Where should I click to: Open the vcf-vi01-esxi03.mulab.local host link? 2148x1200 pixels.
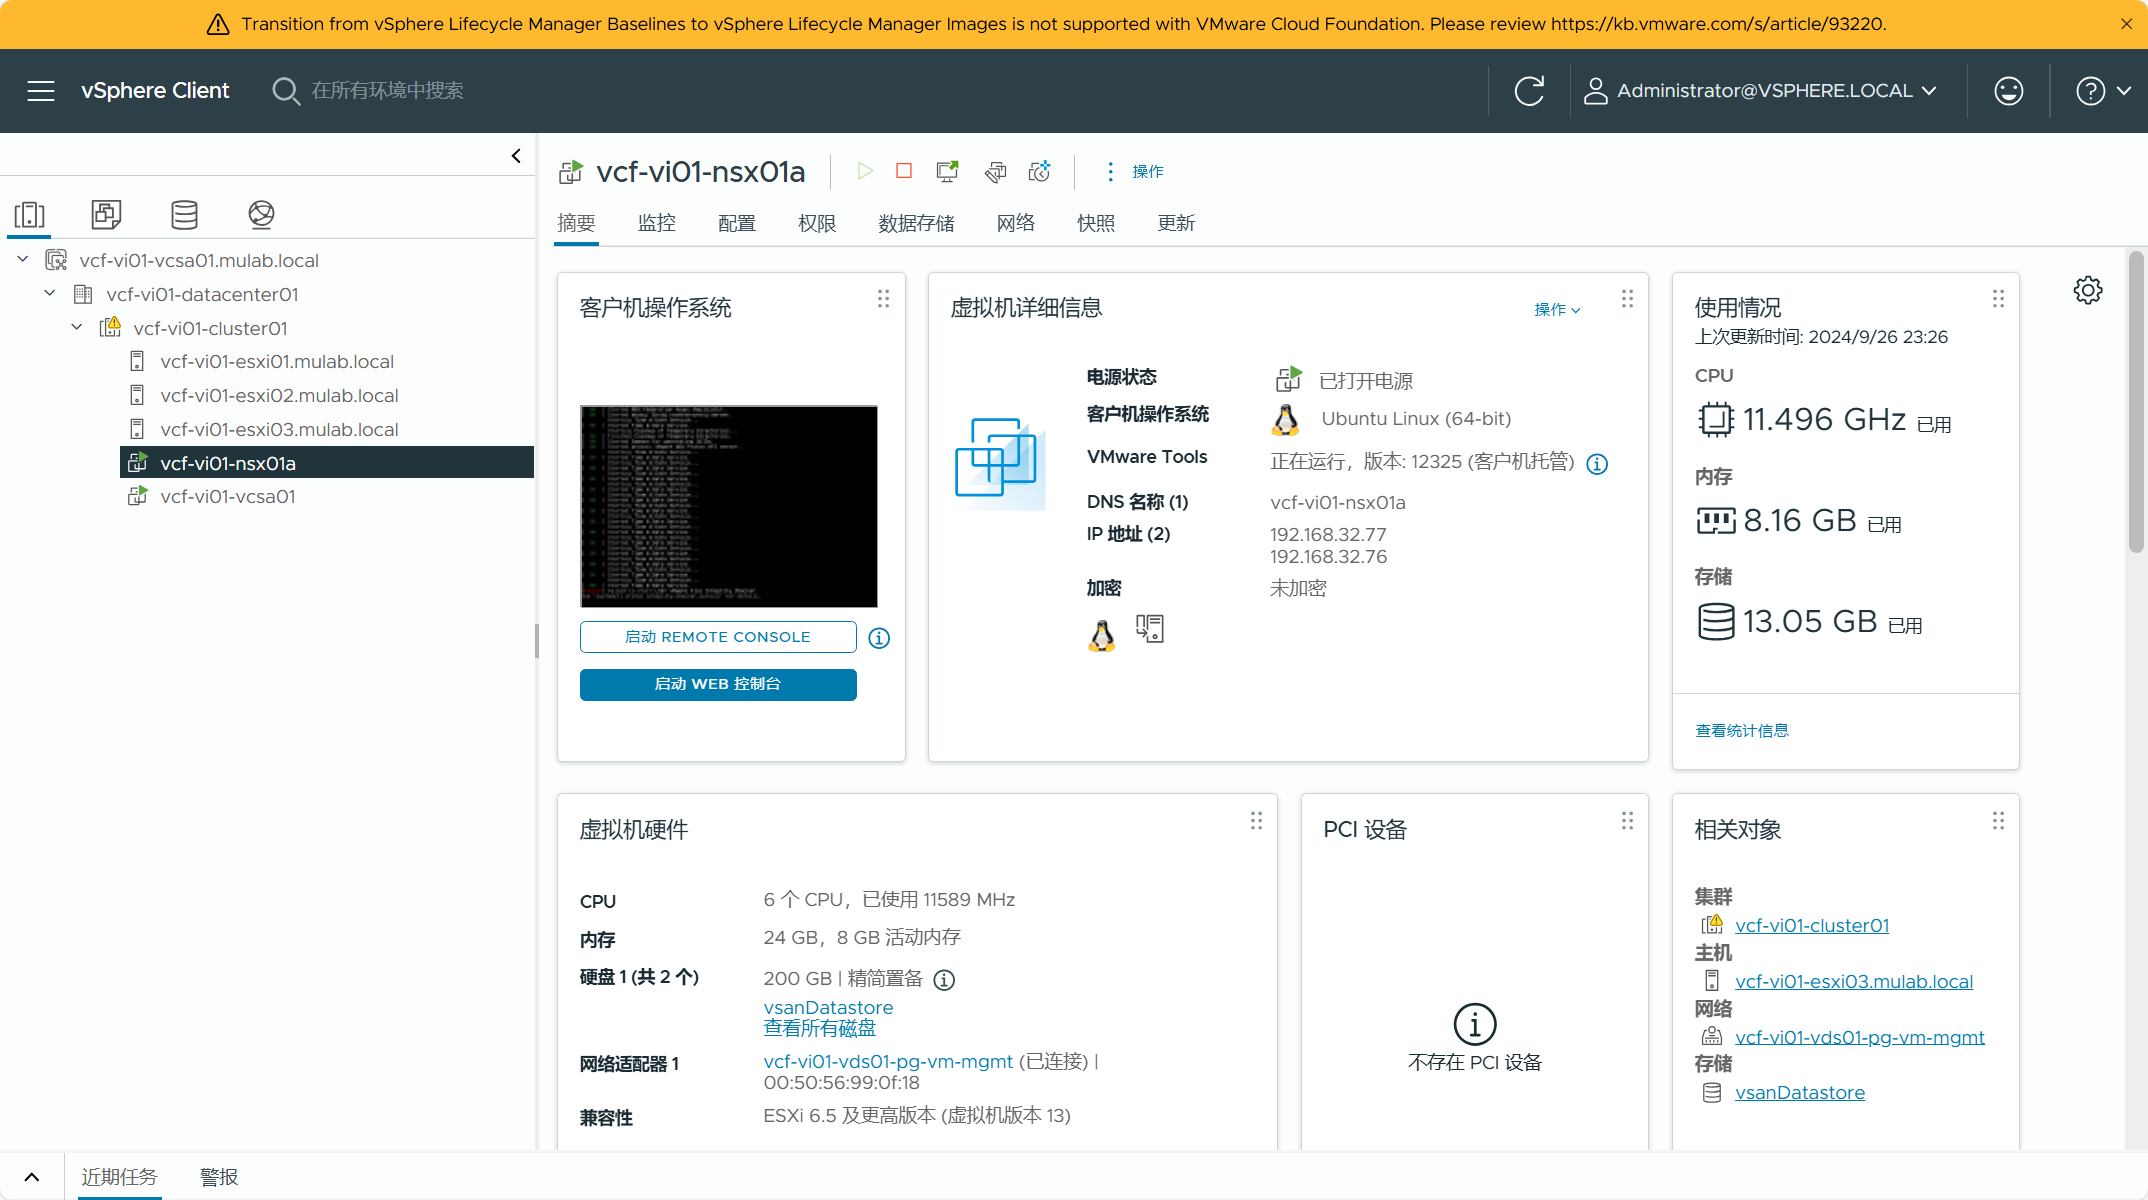(x=1854, y=981)
